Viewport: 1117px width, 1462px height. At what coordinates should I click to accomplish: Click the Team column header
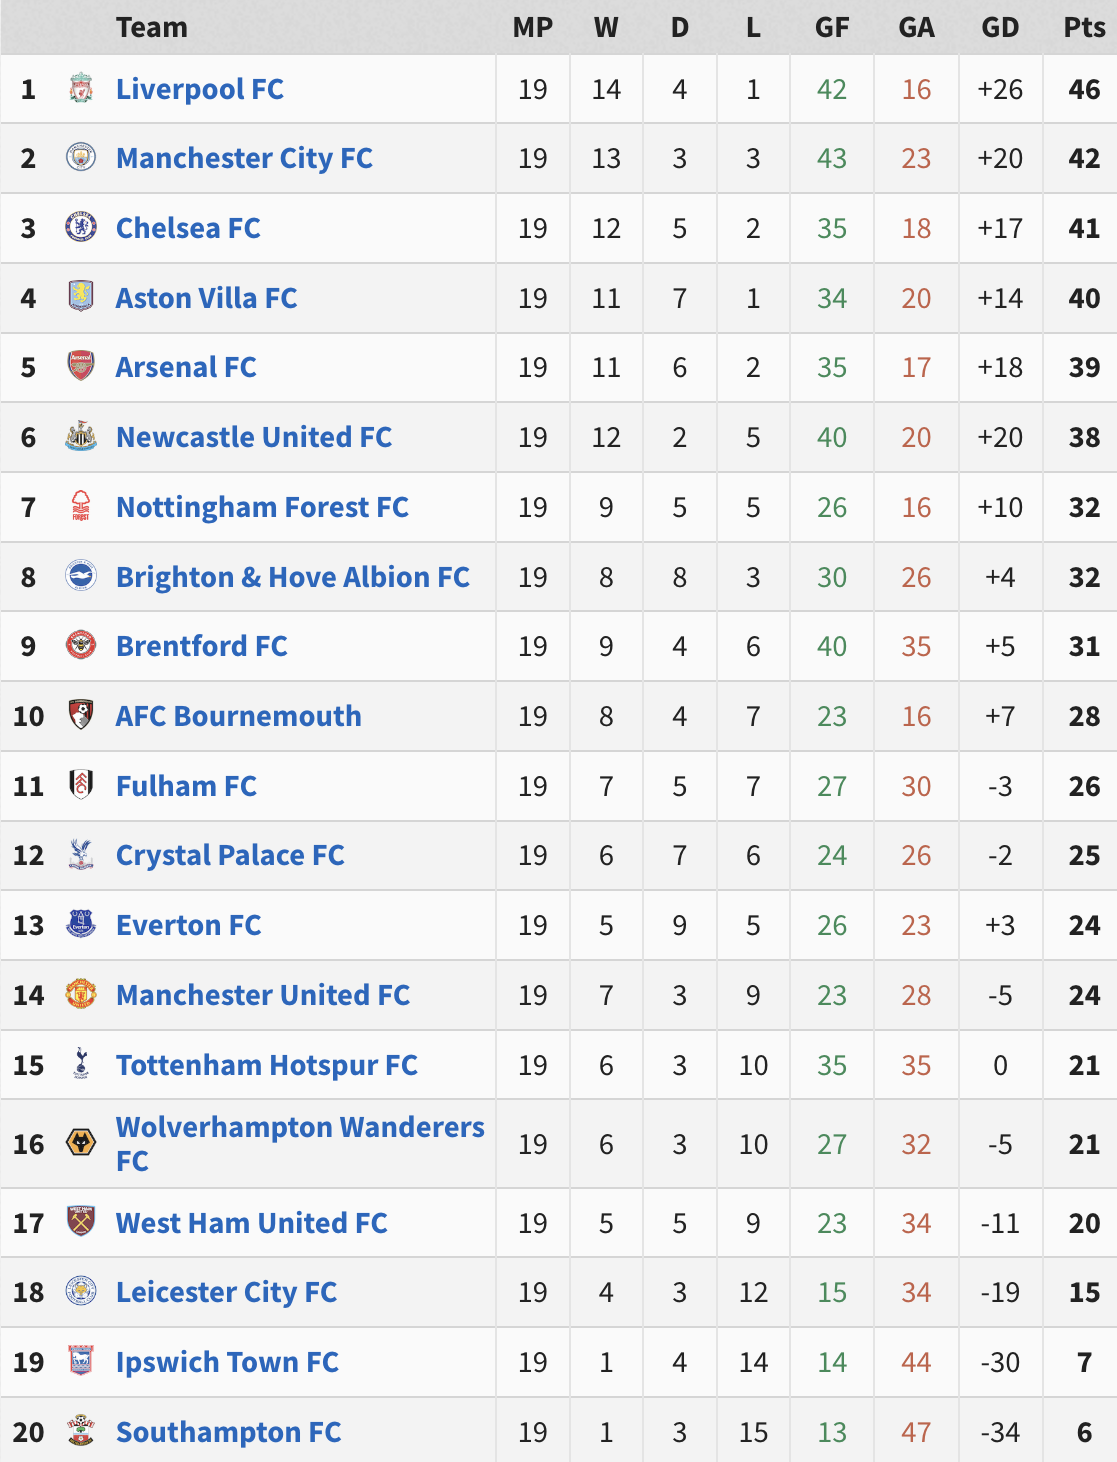151,27
